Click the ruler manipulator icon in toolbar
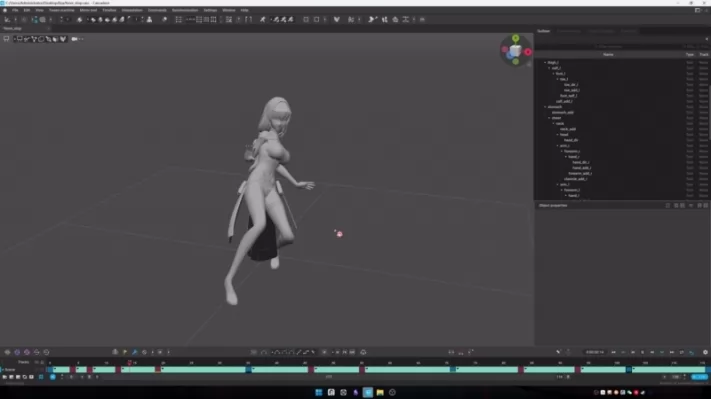 (405, 19)
